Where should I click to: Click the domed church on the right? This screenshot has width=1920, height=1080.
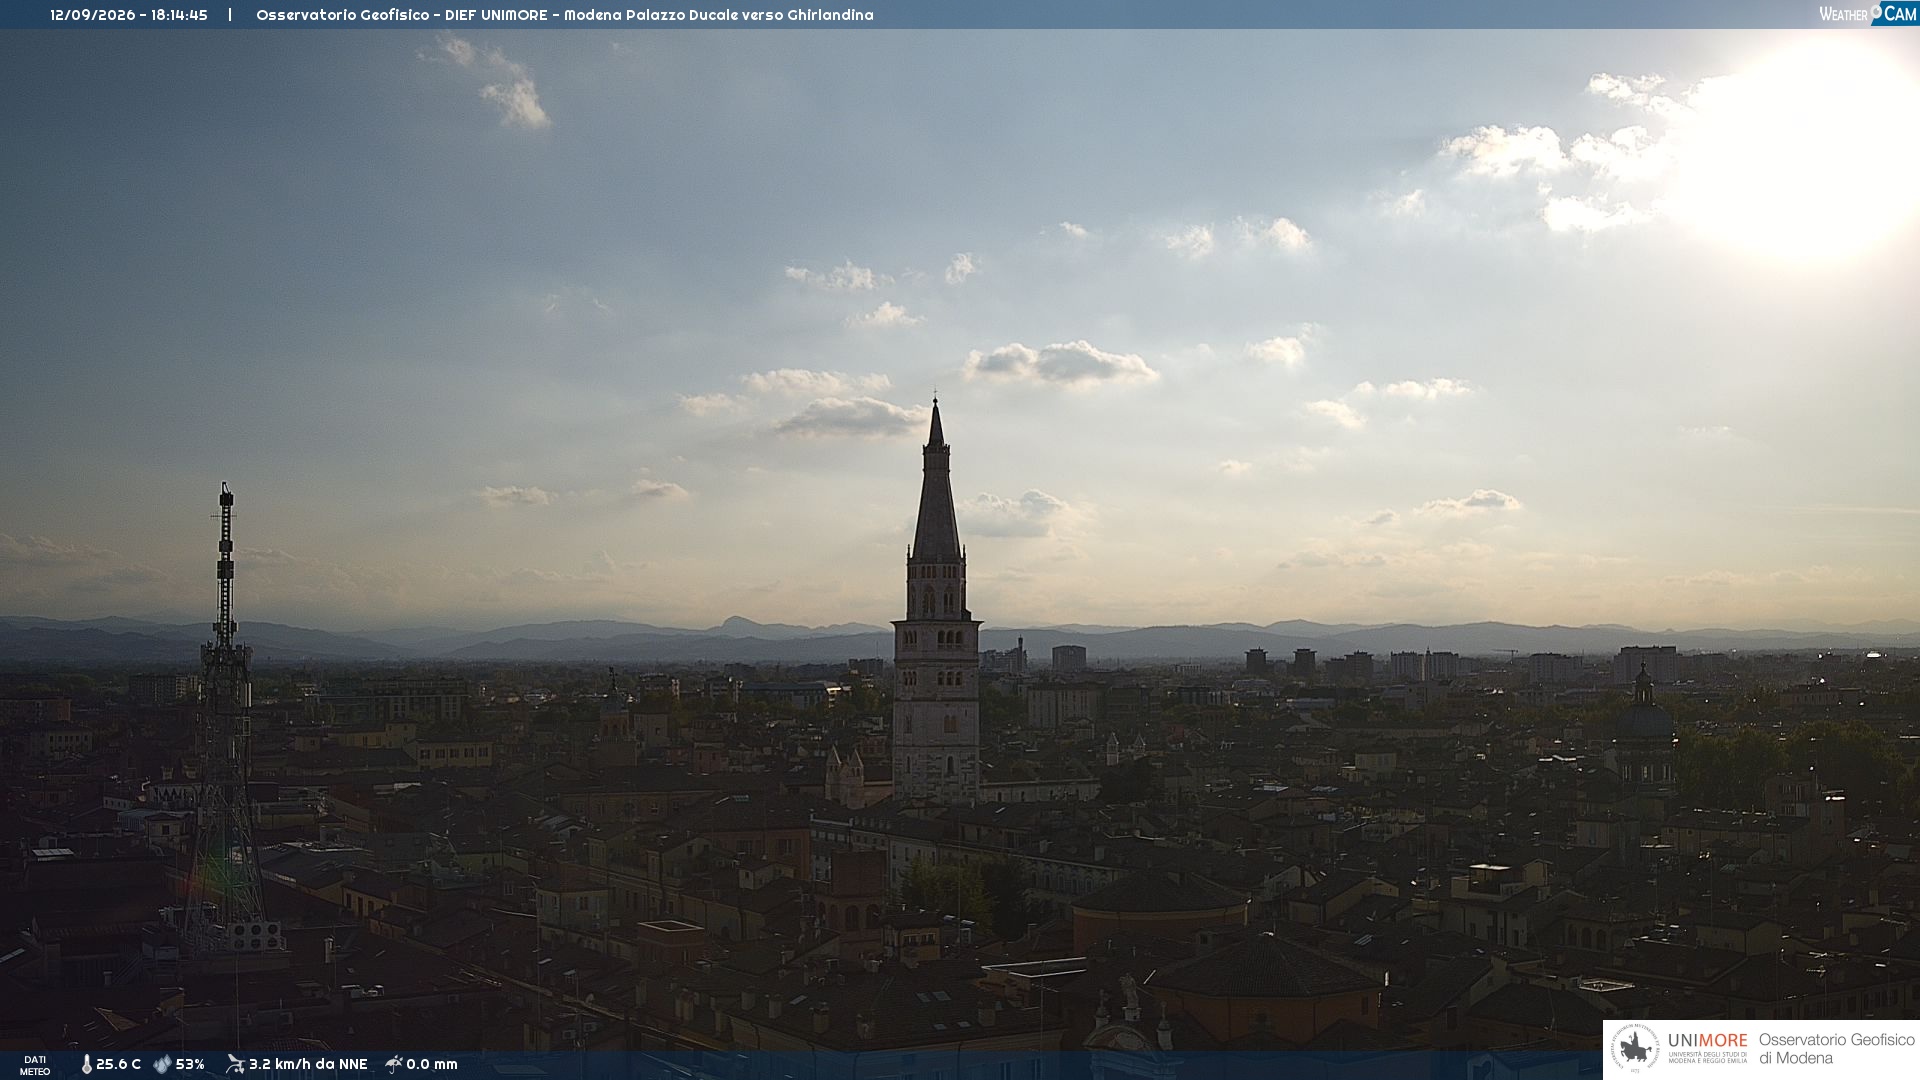coord(1643,730)
